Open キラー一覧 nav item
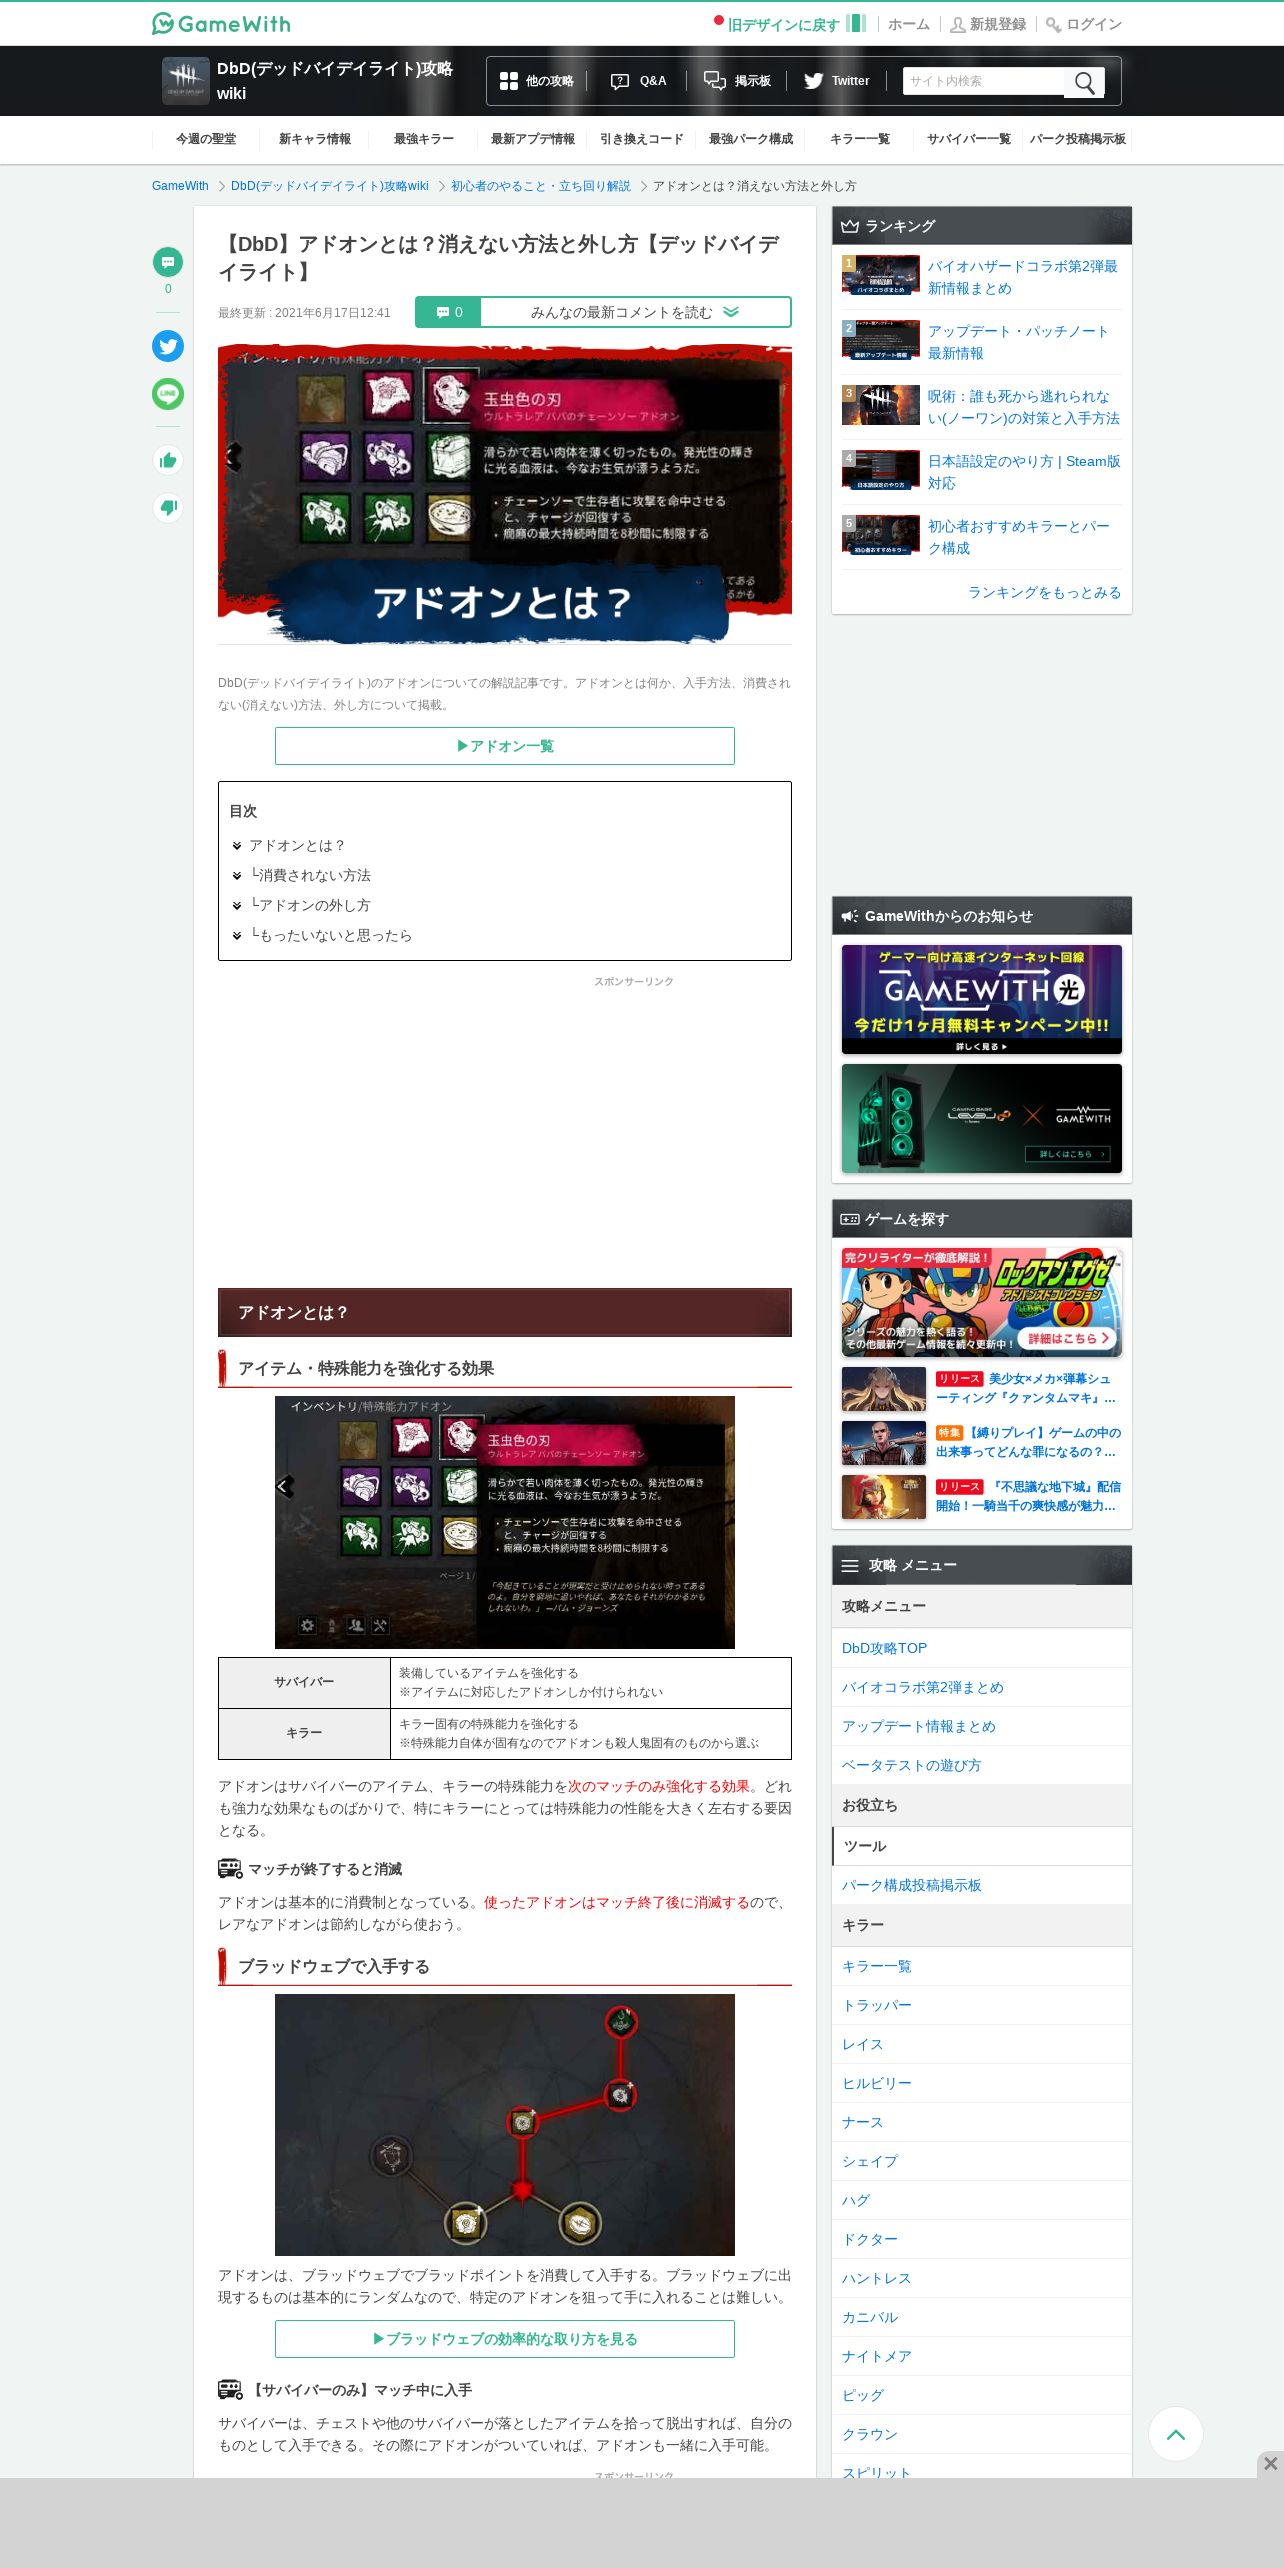 point(860,139)
